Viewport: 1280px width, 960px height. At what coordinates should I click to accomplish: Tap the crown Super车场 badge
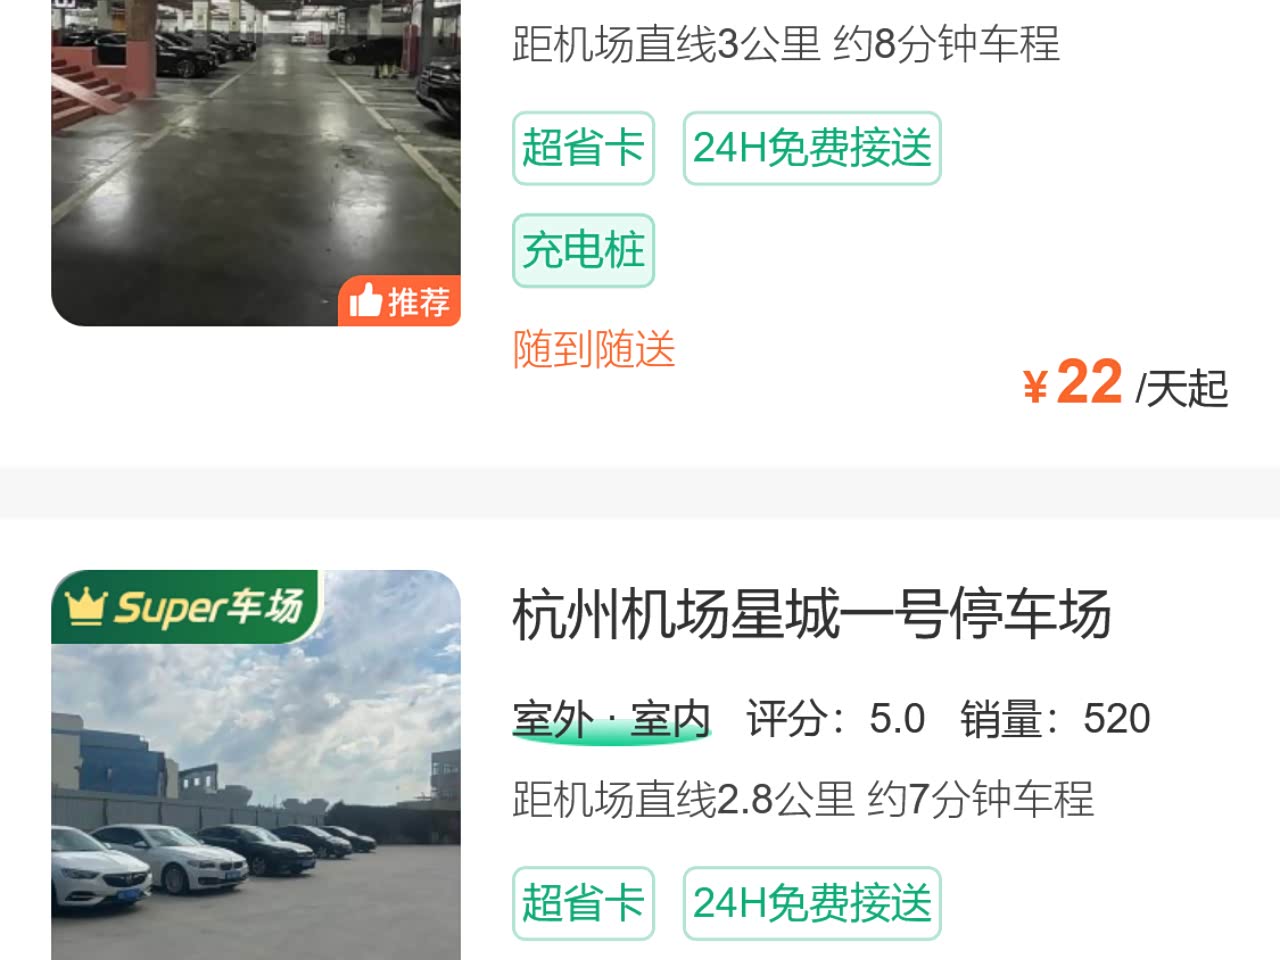(x=185, y=606)
